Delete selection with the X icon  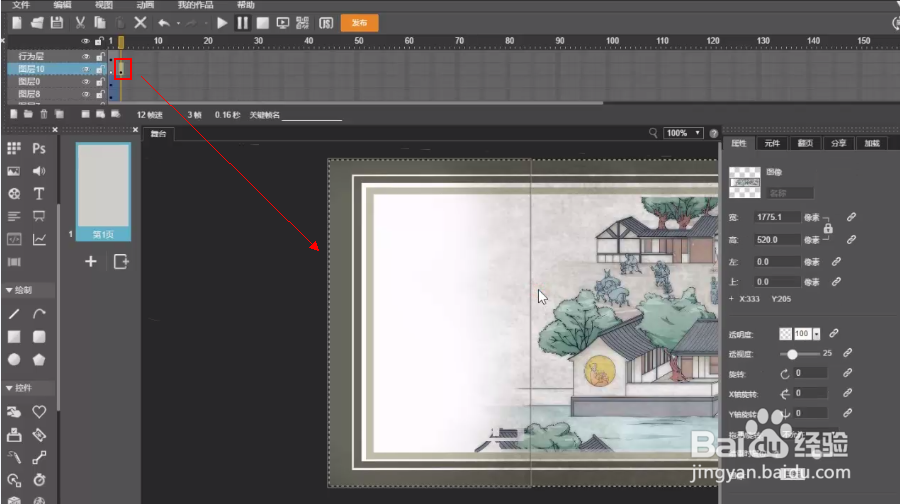(x=140, y=23)
